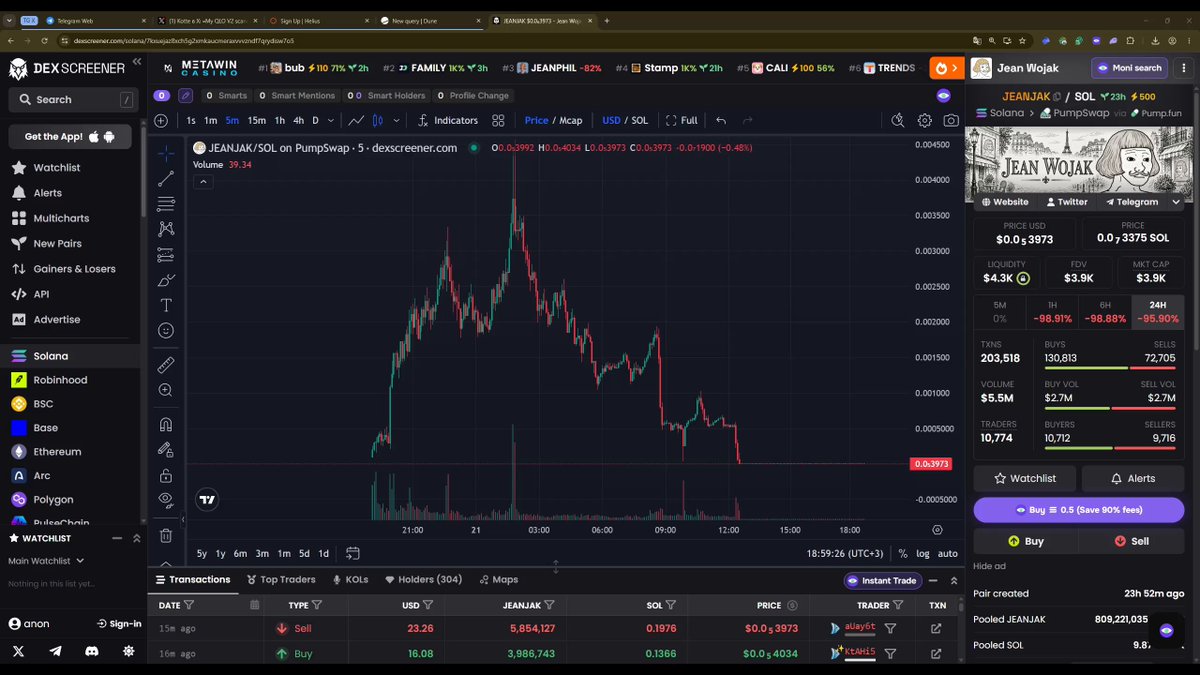Open Discord icon in sidebar footer

tap(92, 651)
